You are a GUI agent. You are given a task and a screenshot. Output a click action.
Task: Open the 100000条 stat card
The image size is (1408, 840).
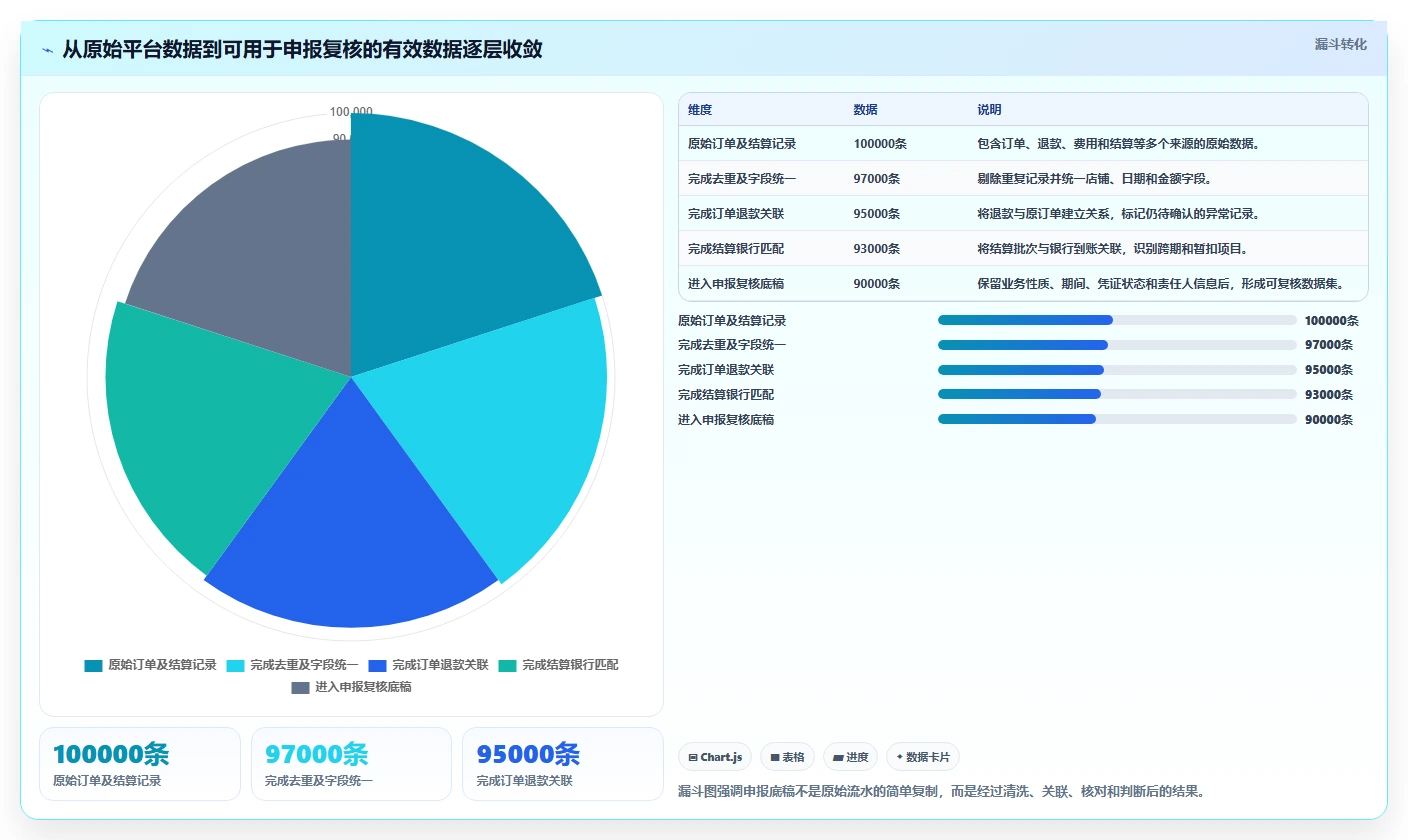point(140,764)
